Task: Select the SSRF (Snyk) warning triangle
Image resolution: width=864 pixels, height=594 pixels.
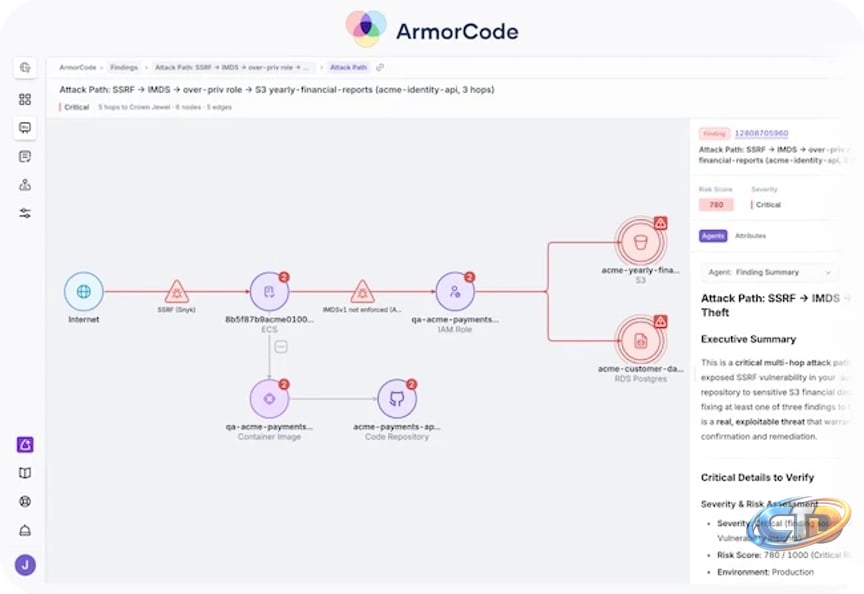Action: point(177,291)
